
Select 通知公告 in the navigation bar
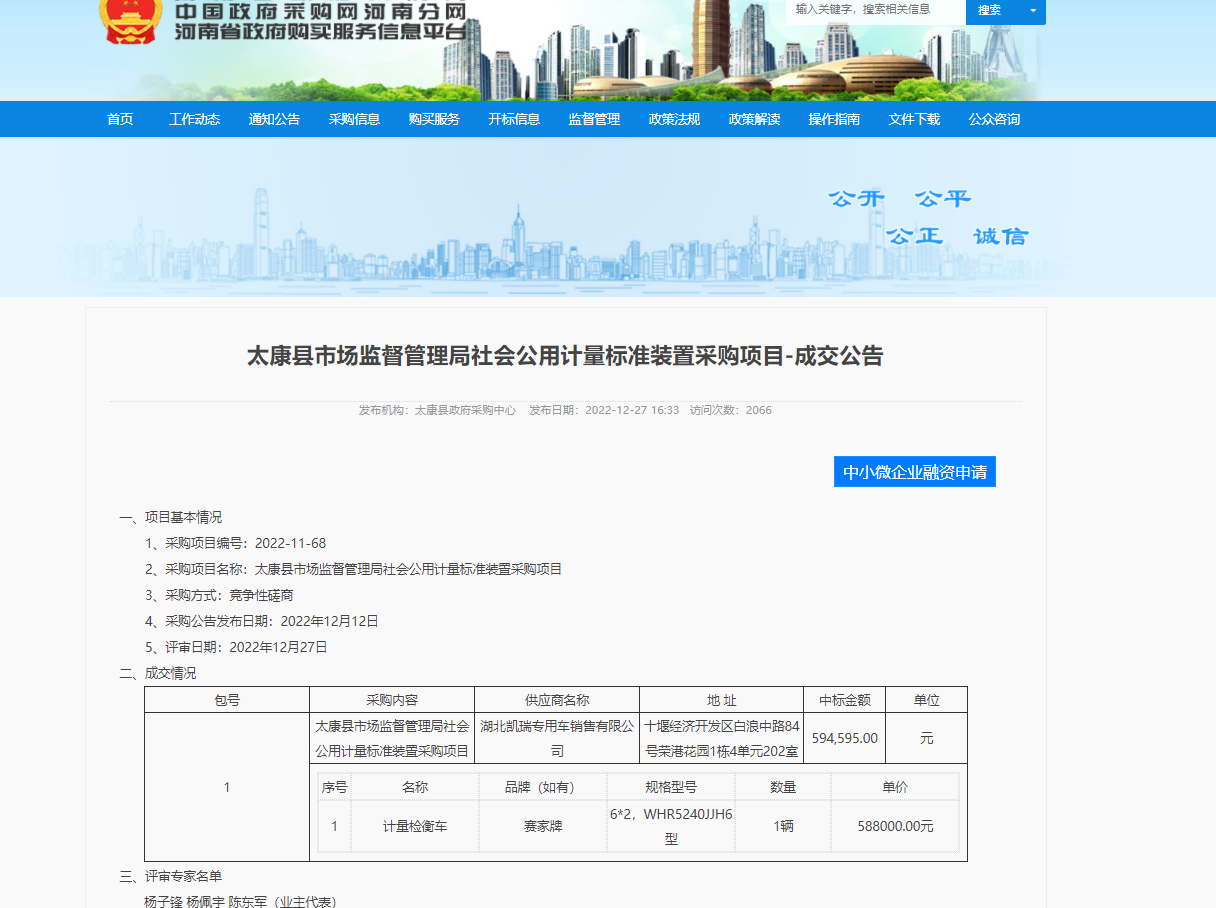point(274,119)
